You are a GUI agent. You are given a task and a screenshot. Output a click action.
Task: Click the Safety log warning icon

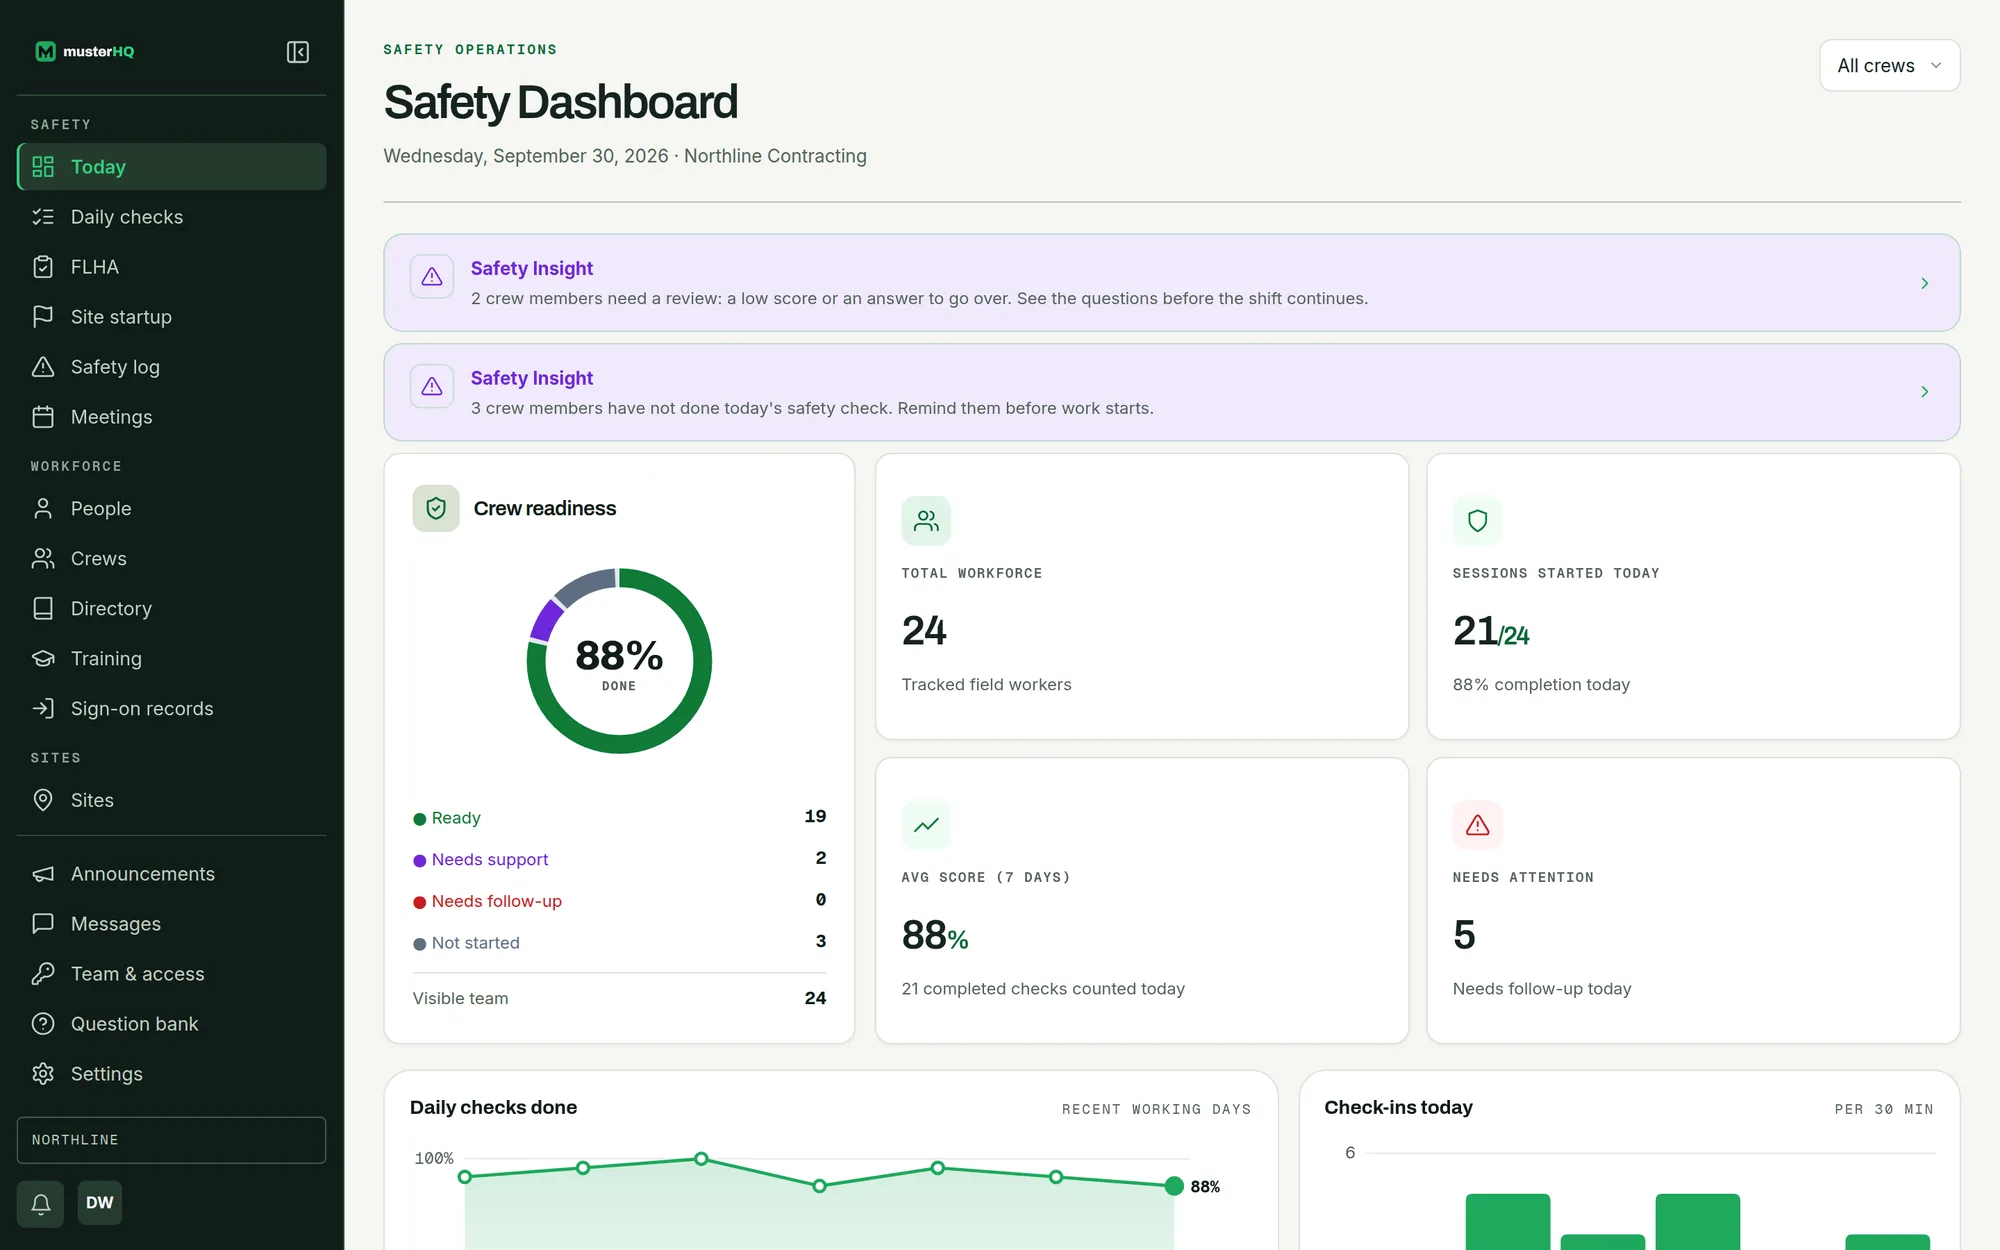(x=43, y=367)
